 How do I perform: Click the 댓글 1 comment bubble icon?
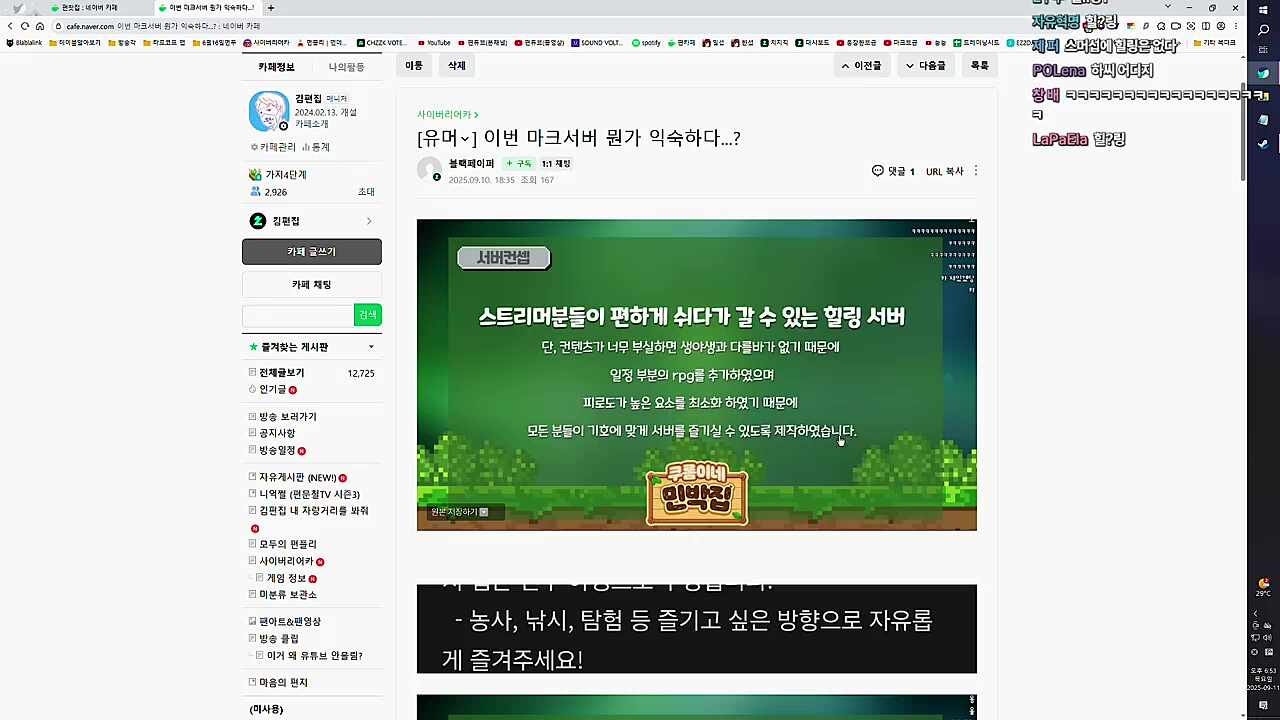(x=878, y=171)
